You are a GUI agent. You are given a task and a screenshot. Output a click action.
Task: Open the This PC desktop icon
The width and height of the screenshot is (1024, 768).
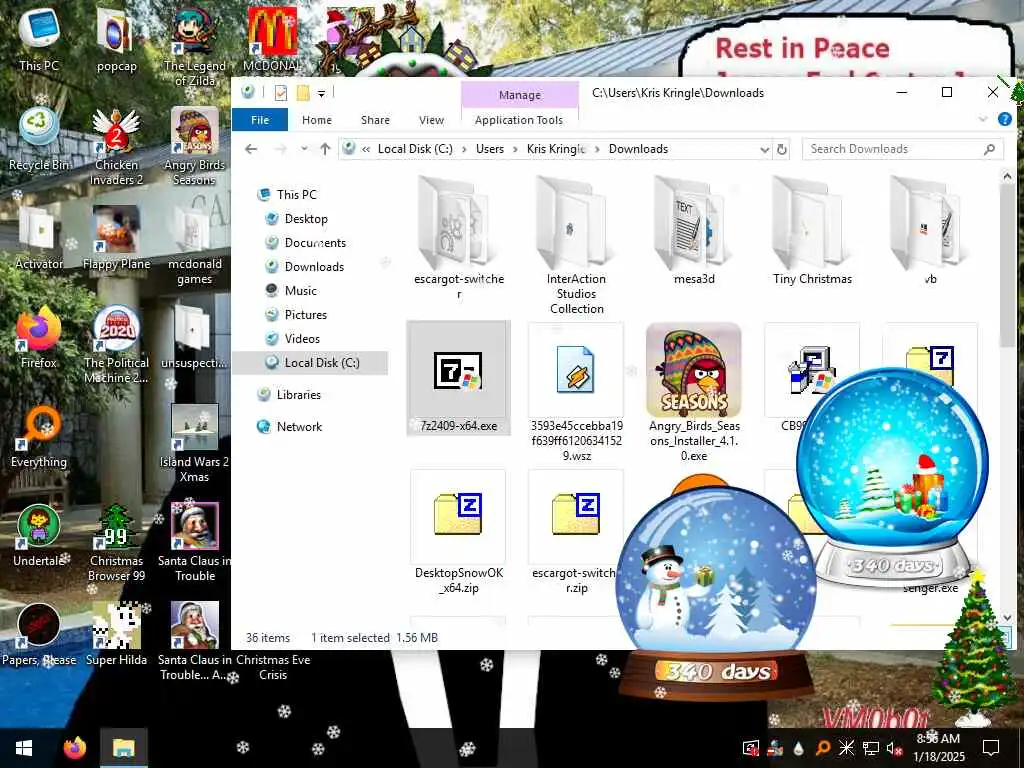point(39,39)
